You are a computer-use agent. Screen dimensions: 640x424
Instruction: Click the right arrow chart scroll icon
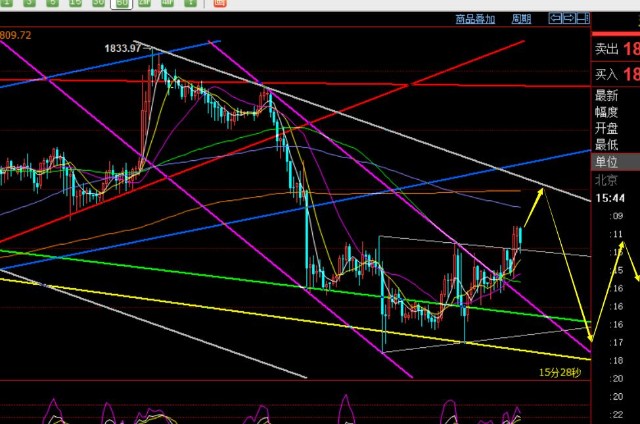click(x=569, y=18)
